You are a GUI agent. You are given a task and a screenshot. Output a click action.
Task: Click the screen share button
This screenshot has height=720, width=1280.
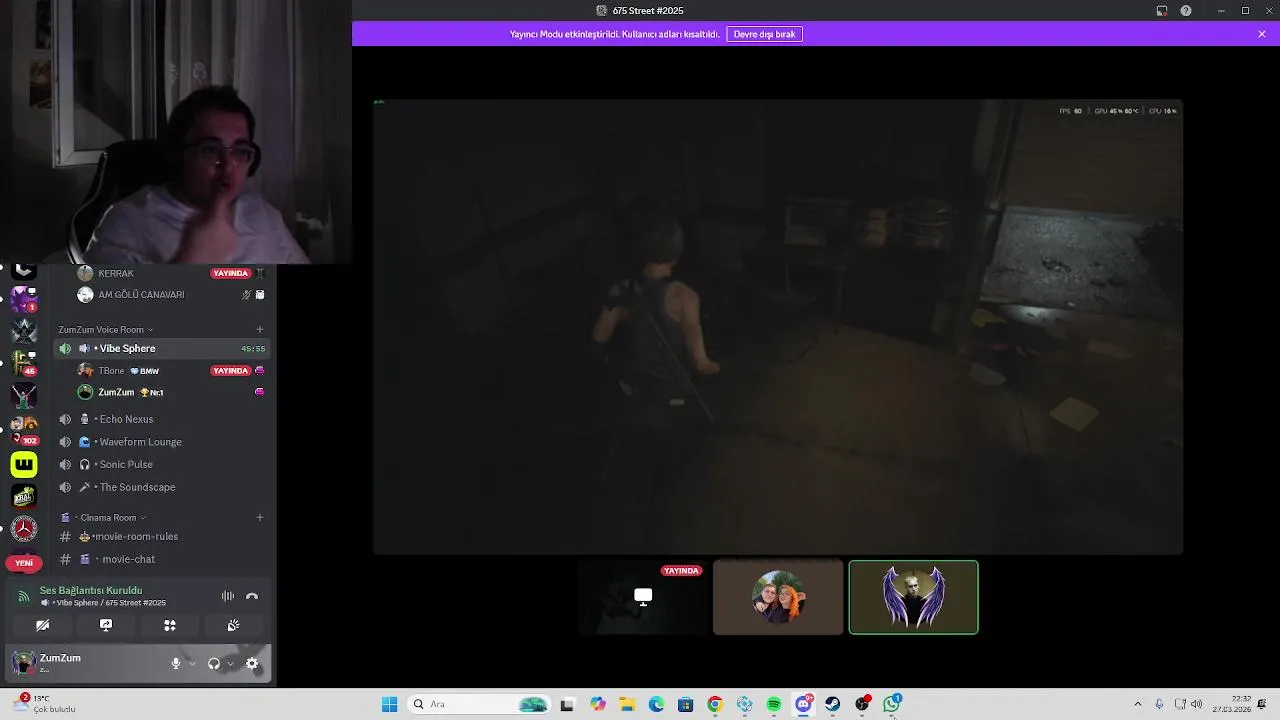tap(106, 625)
